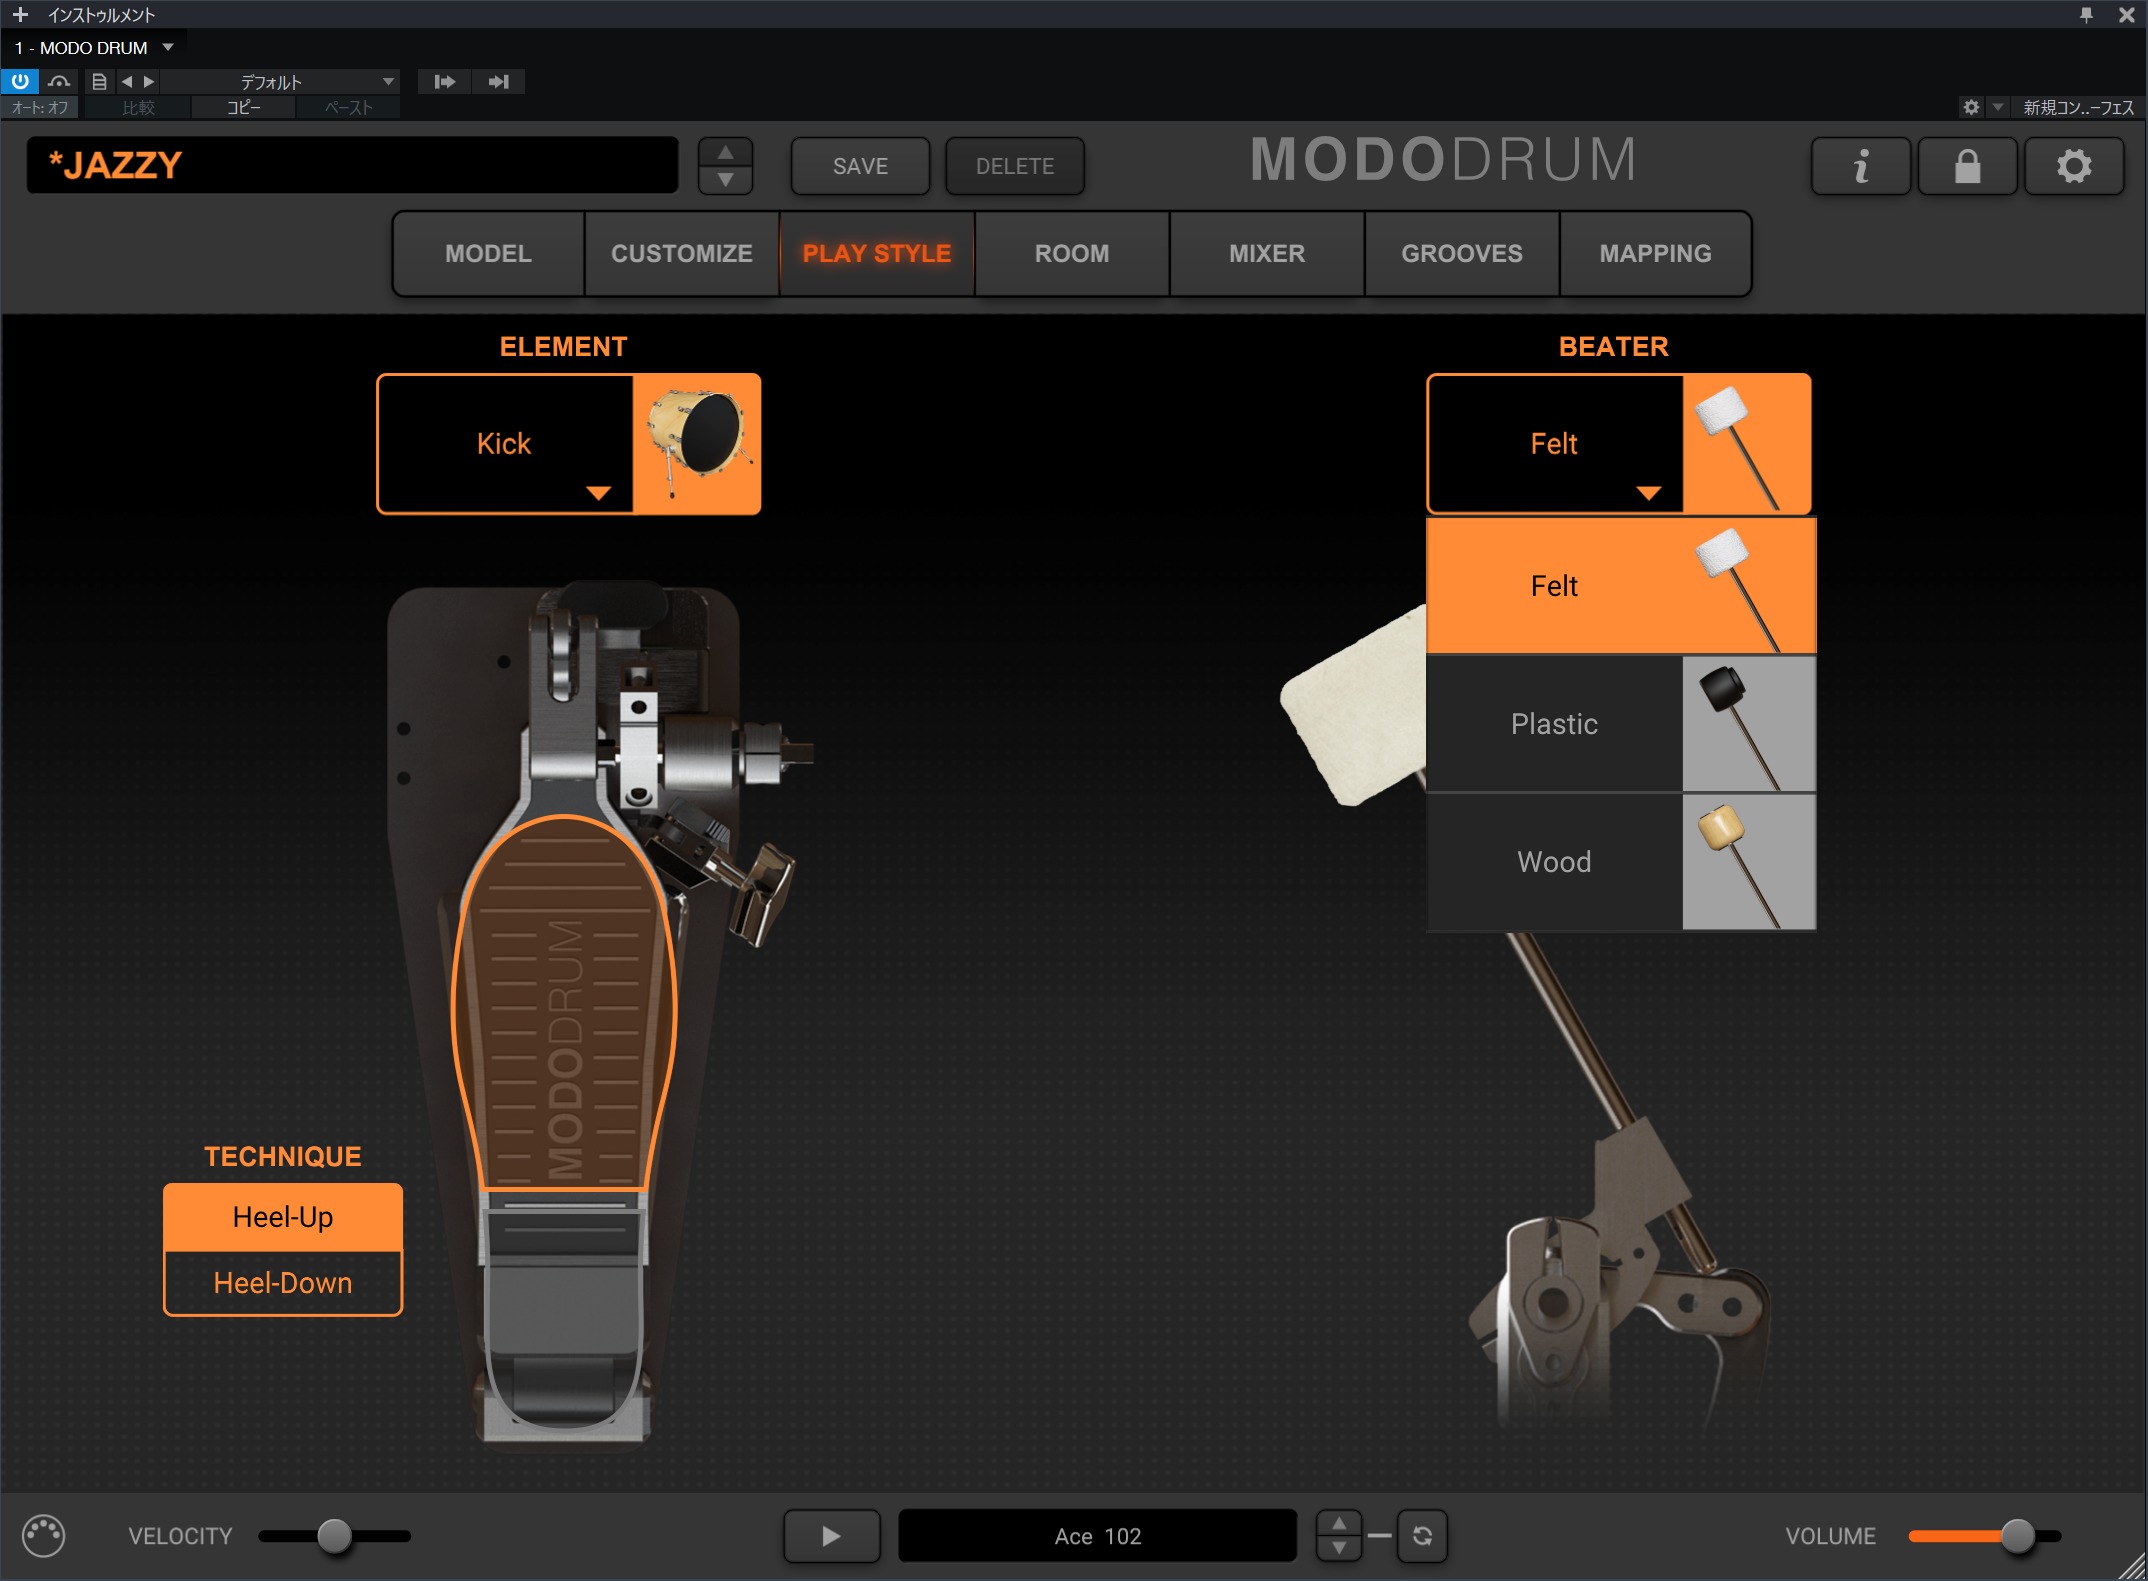Expand the arrow next to the host gear
Image resolution: width=2148 pixels, height=1581 pixels.
click(x=1997, y=107)
